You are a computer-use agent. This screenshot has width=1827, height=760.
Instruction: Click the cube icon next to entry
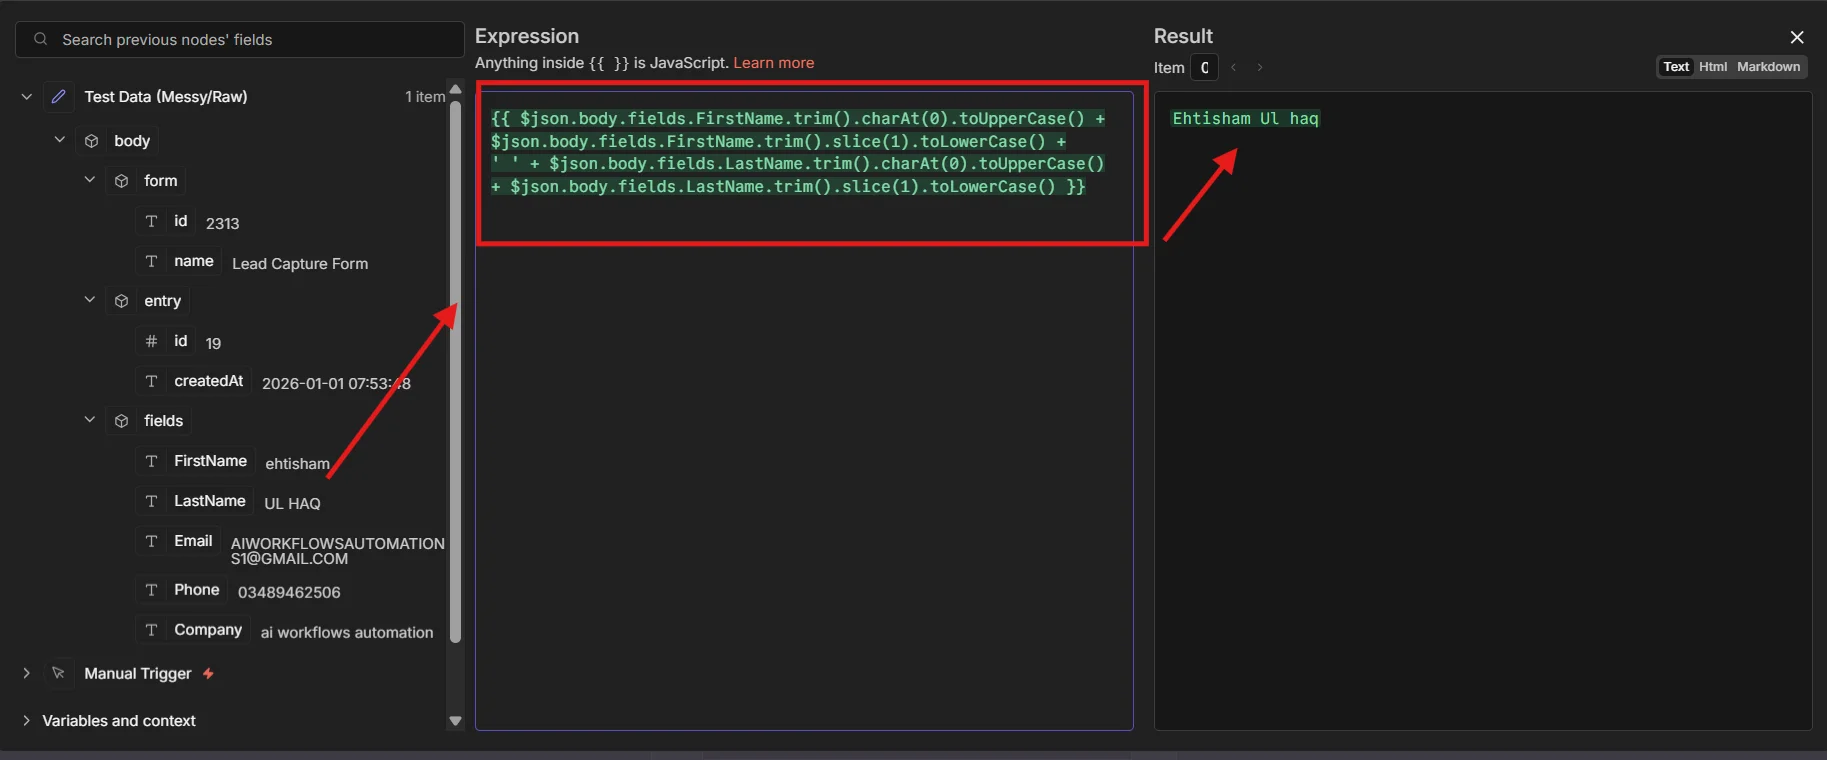122,301
